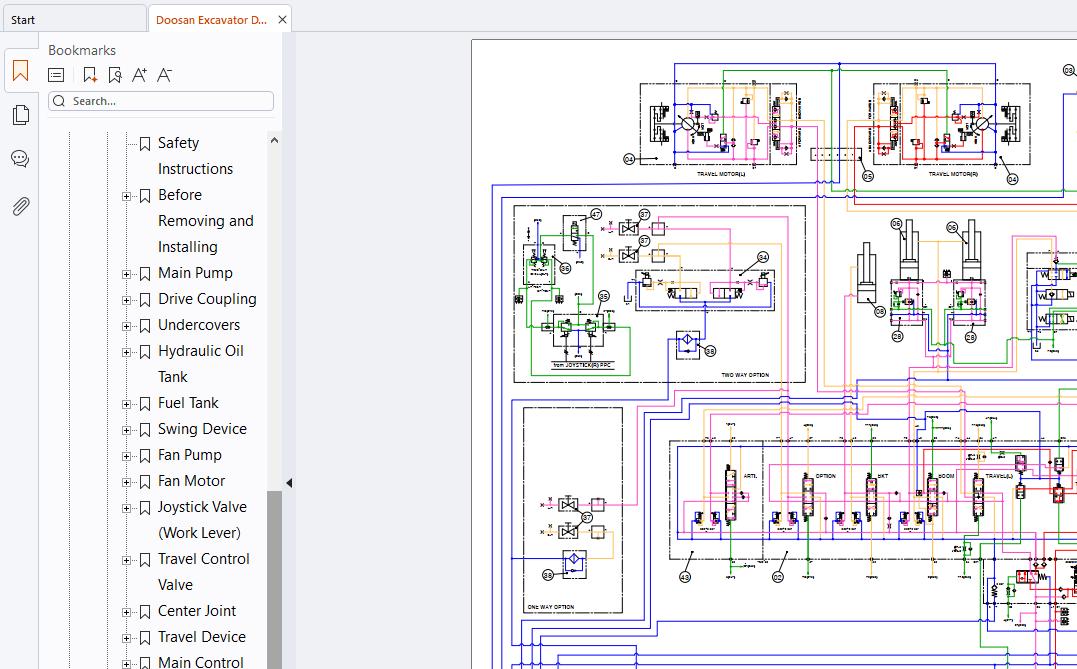Expand the Swing Device bookmark node
Image resolution: width=1077 pixels, height=669 pixels.
[126, 430]
